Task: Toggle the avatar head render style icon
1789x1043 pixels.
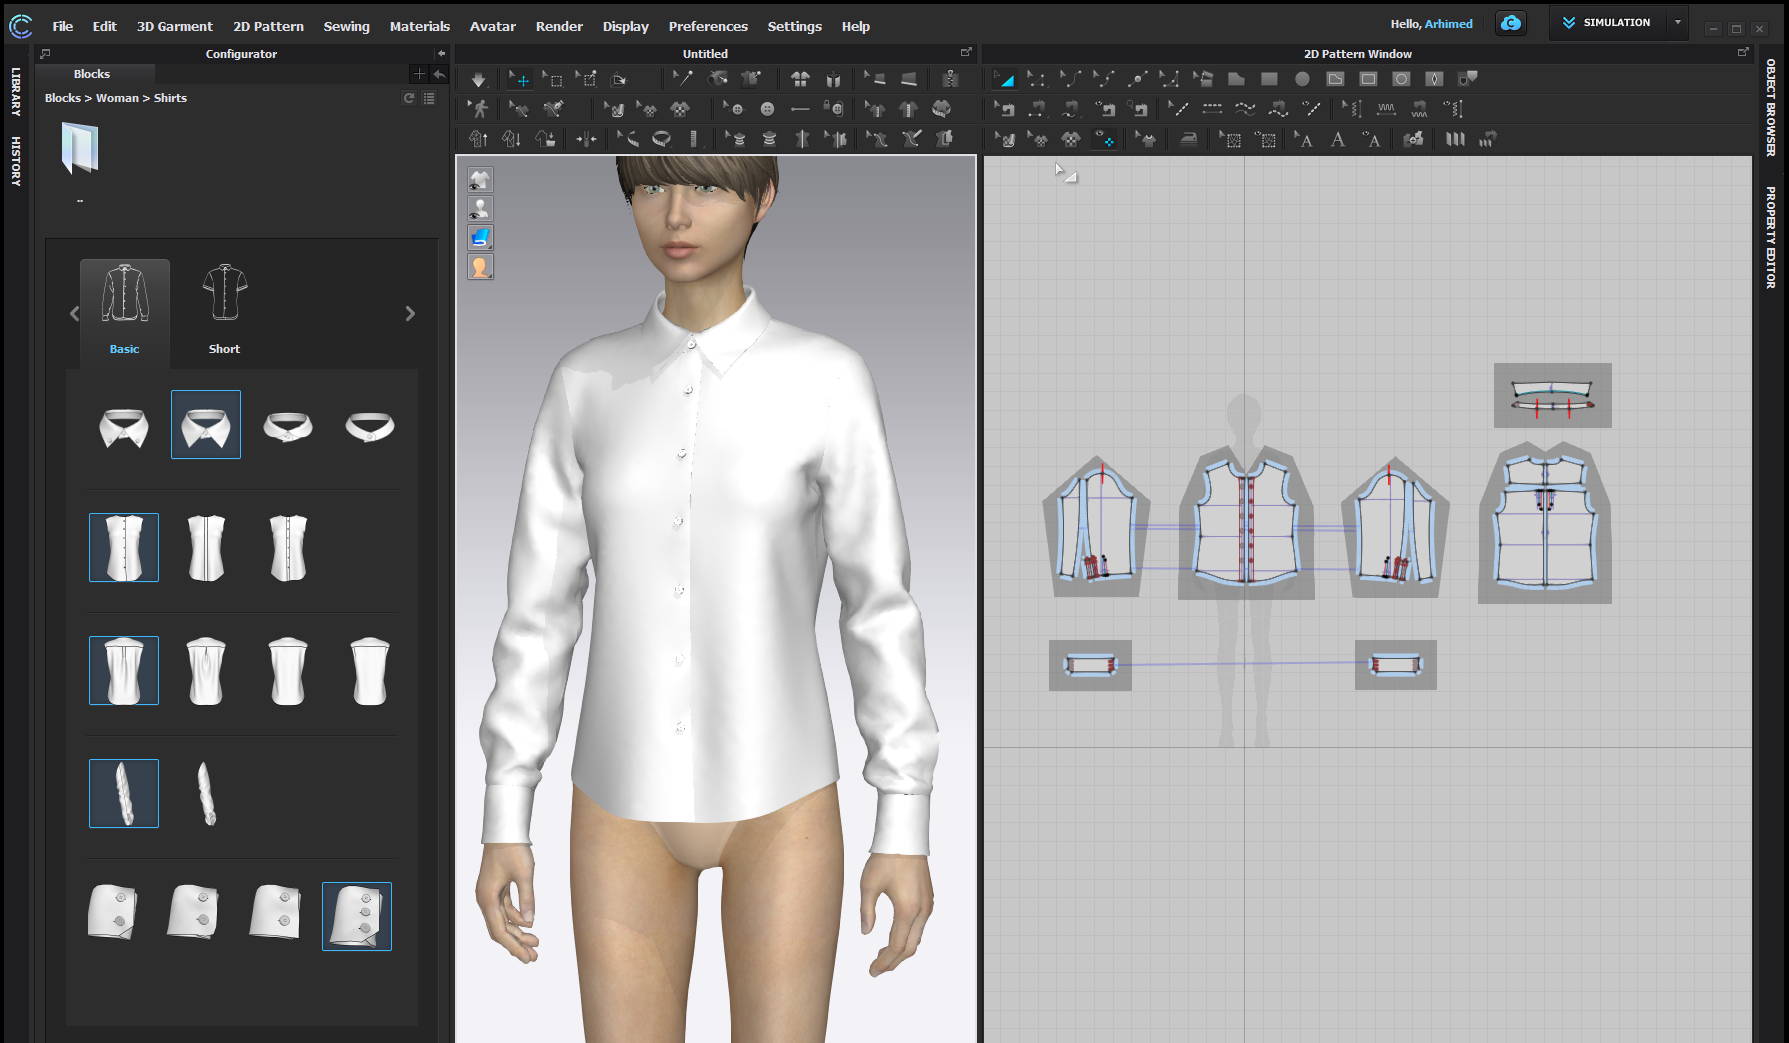Action: pyautogui.click(x=480, y=267)
